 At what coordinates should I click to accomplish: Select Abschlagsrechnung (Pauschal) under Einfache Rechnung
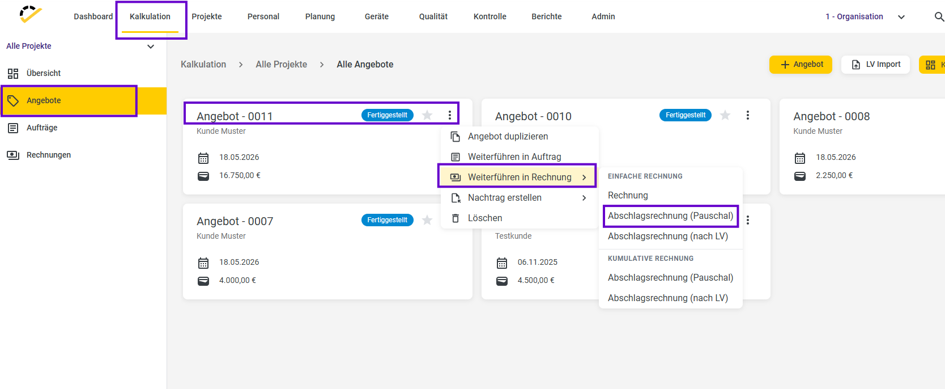(x=671, y=215)
